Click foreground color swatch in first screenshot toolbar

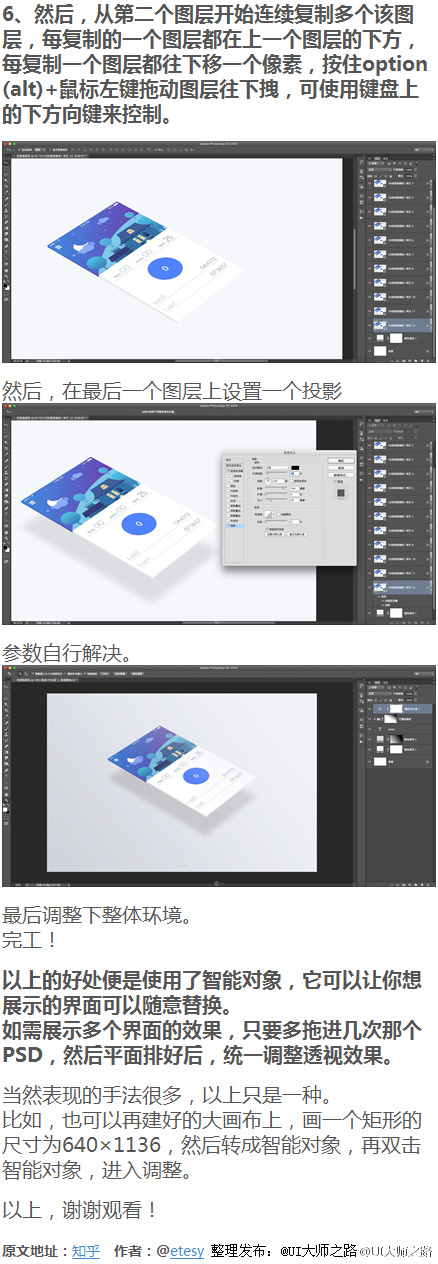coord(7,286)
